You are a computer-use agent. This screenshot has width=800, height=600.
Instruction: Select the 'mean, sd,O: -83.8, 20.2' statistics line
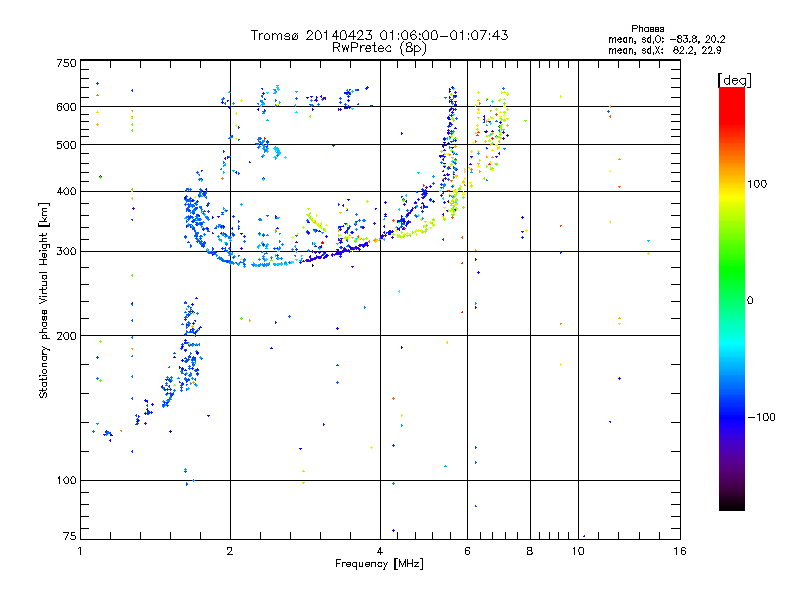(666, 39)
